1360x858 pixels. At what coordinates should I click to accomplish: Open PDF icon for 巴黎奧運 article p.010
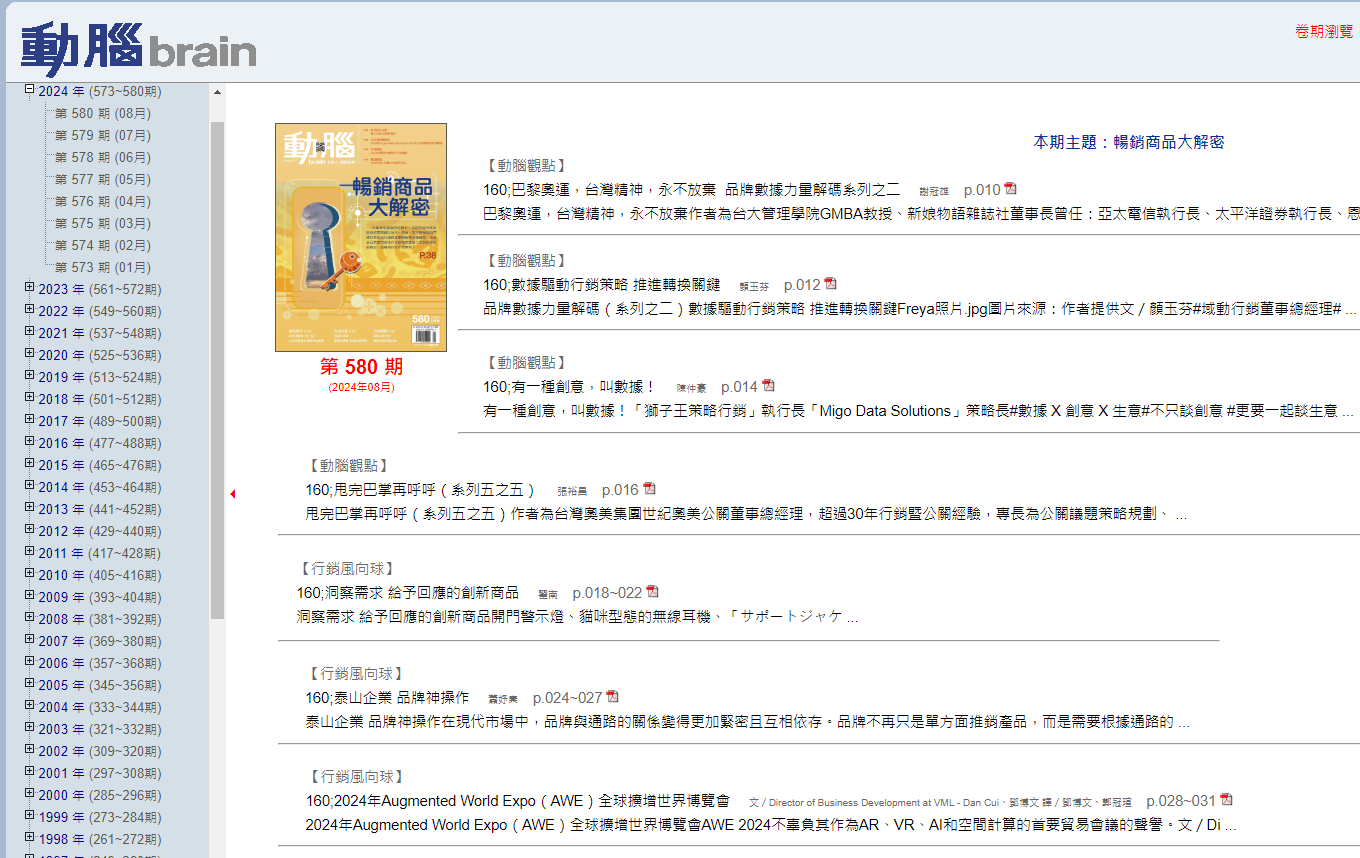pyautogui.click(x=1010, y=189)
